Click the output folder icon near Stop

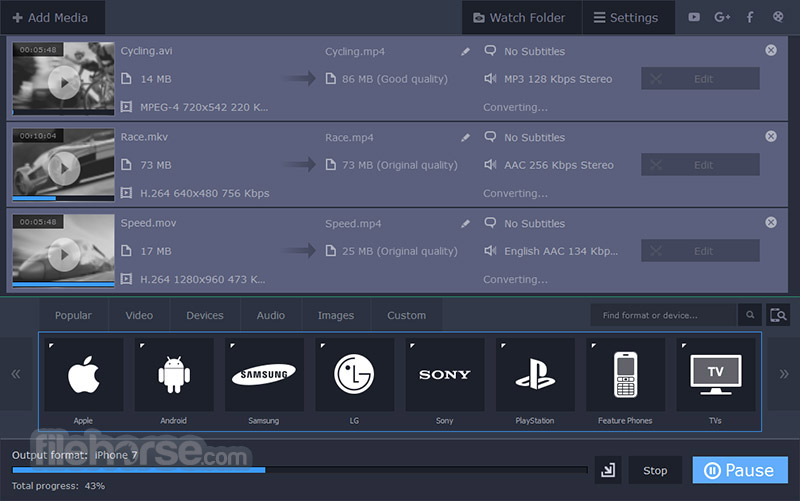pyautogui.click(x=608, y=470)
